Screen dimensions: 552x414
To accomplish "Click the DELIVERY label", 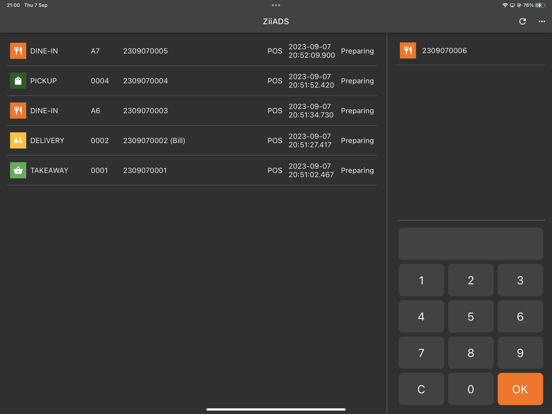I will pyautogui.click(x=47, y=141).
